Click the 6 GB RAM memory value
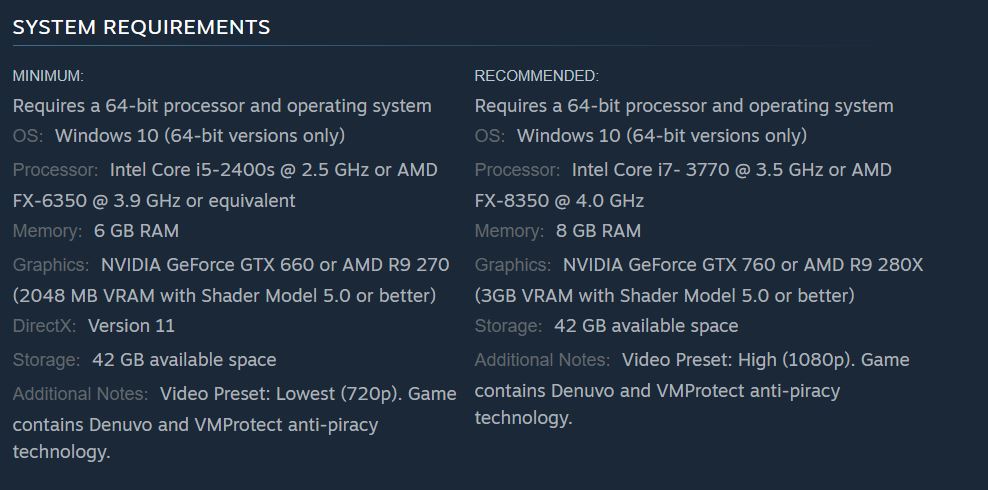Screen dimensions: 988x490 (x=136, y=231)
